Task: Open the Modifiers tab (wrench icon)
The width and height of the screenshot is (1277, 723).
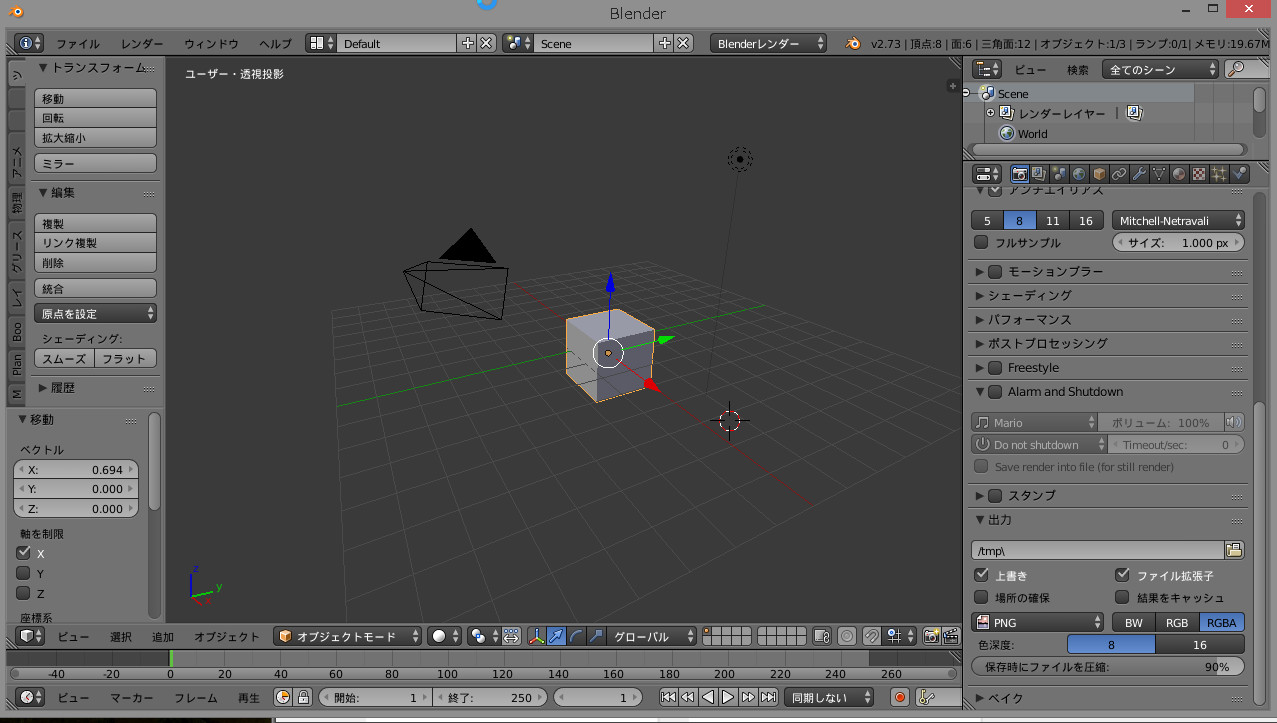Action: 1139,174
